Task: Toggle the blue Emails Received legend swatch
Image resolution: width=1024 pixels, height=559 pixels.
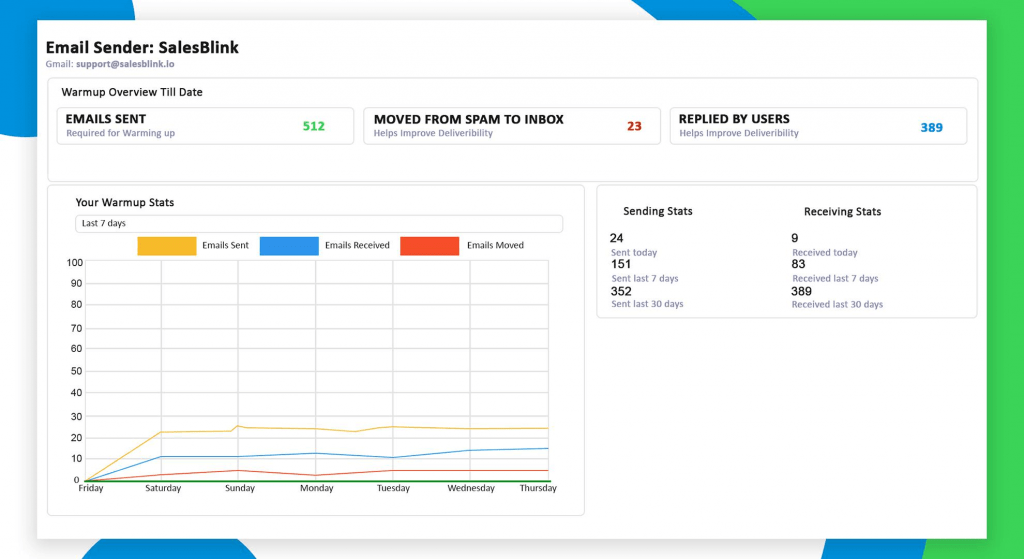Action: 289,246
